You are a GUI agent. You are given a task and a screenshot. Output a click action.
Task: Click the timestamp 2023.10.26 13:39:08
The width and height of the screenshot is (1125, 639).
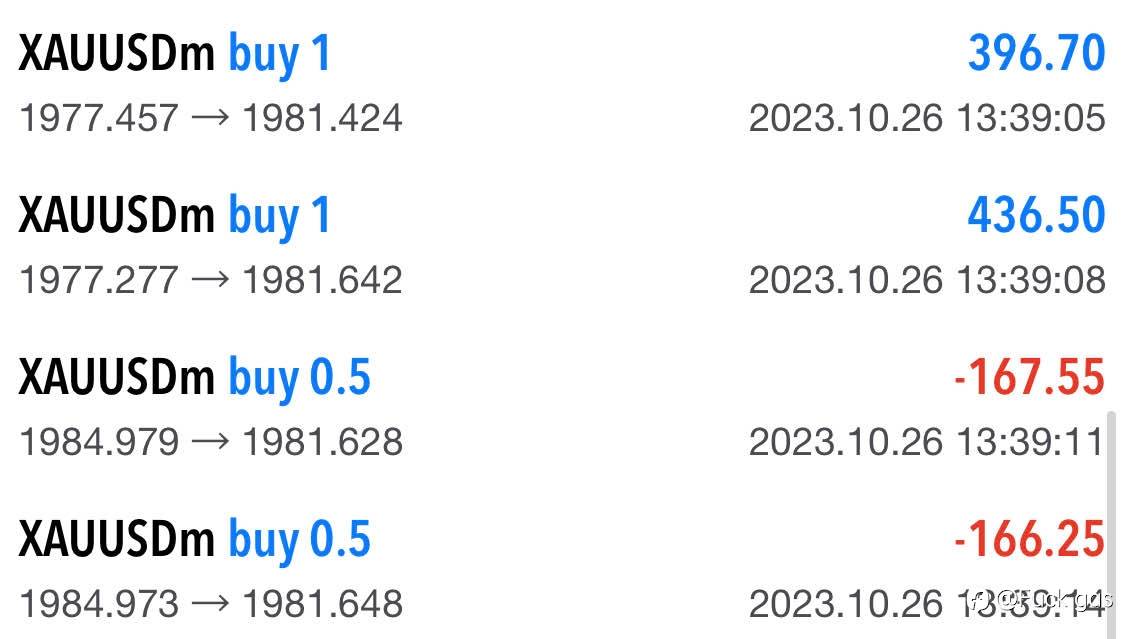pyautogui.click(x=927, y=280)
